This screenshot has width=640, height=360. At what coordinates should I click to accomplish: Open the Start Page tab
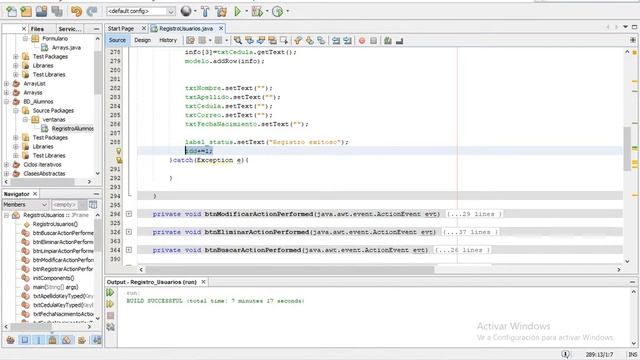(x=121, y=29)
